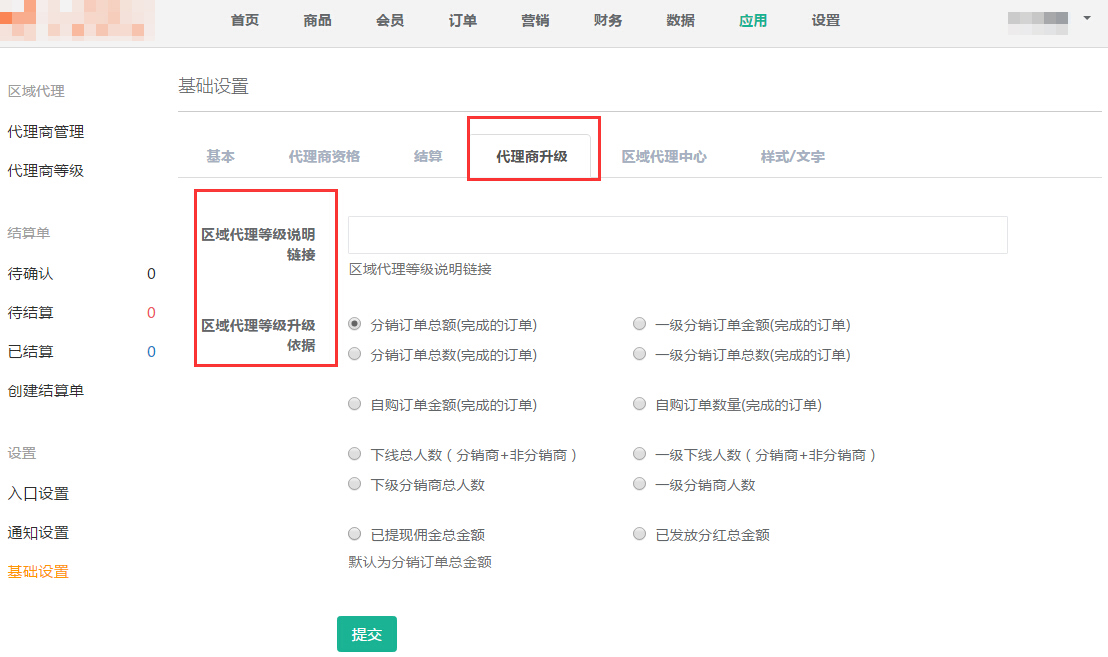Image resolution: width=1108 pixels, height=657 pixels.
Task: Open 通知设置 in the sidebar
Action: click(38, 532)
